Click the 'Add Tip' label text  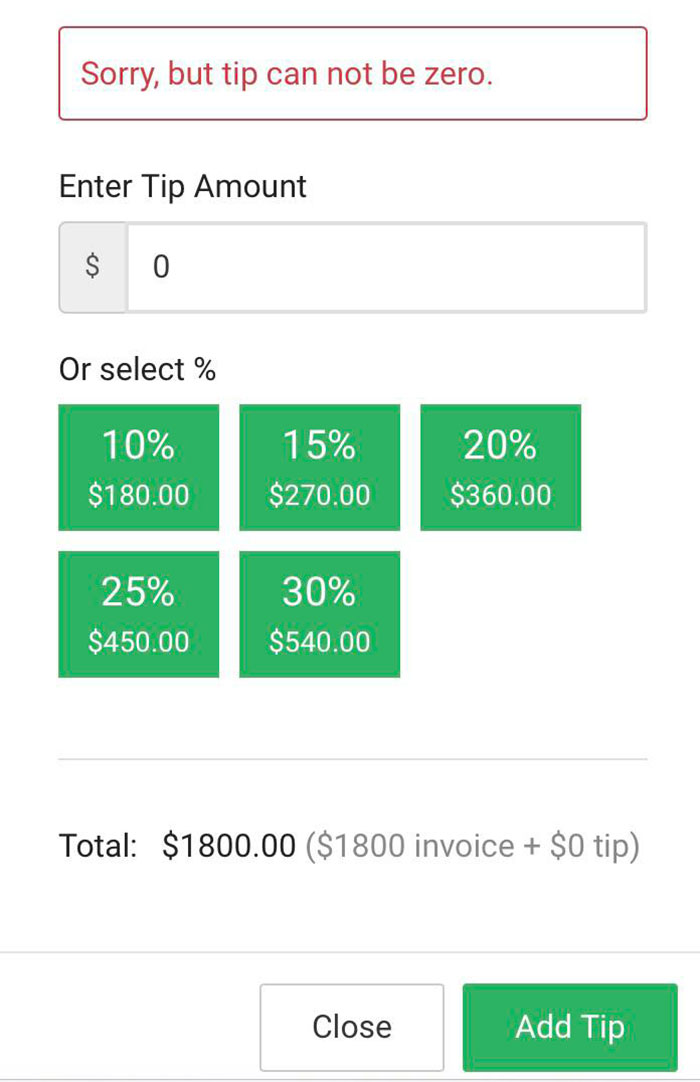(569, 1027)
